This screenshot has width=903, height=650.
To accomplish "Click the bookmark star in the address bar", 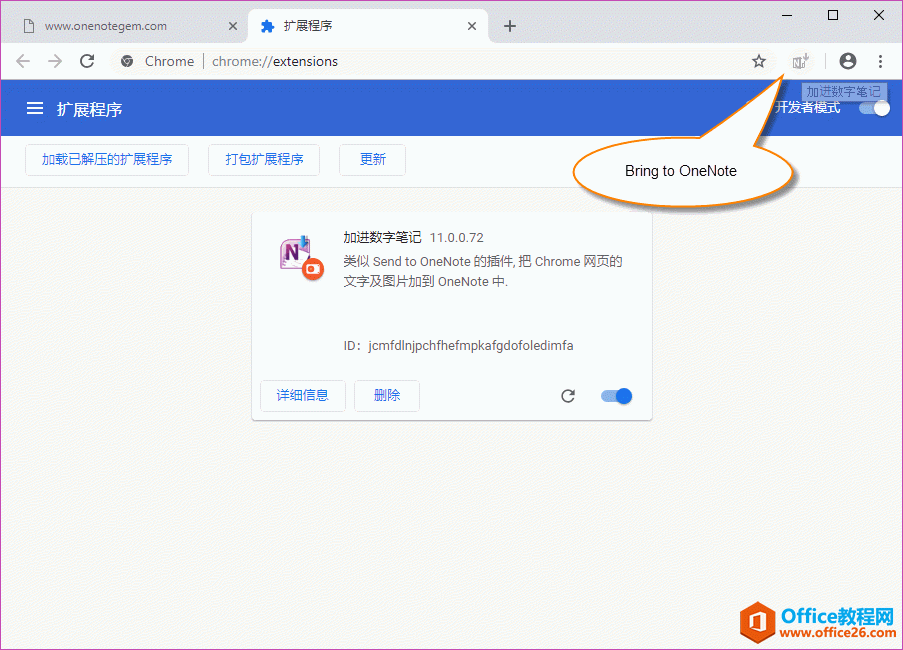I will pyautogui.click(x=758, y=61).
